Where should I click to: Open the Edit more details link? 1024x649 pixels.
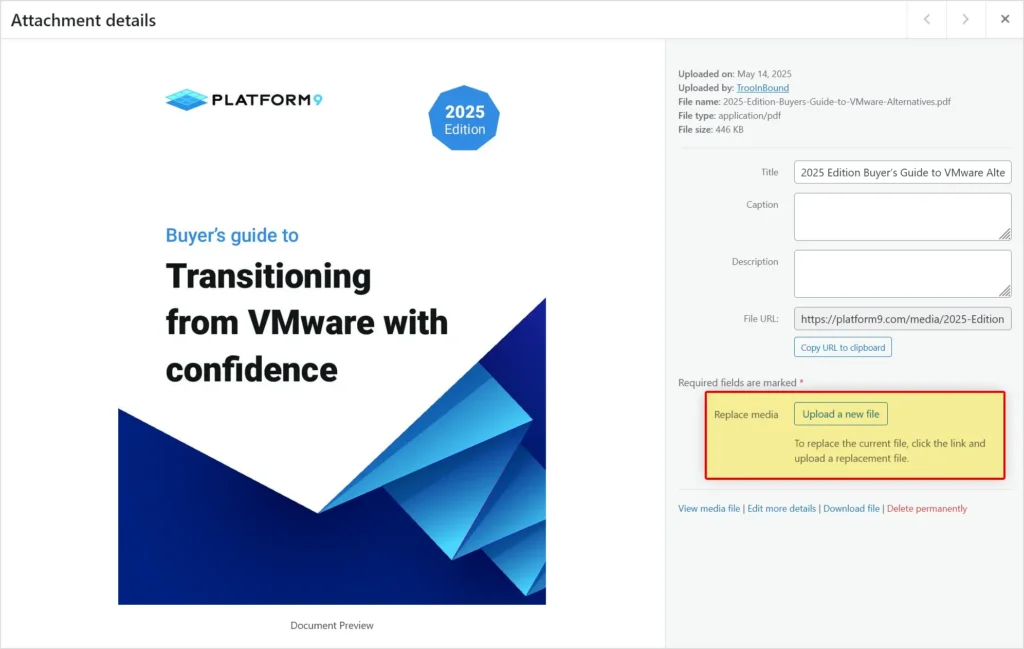point(781,509)
